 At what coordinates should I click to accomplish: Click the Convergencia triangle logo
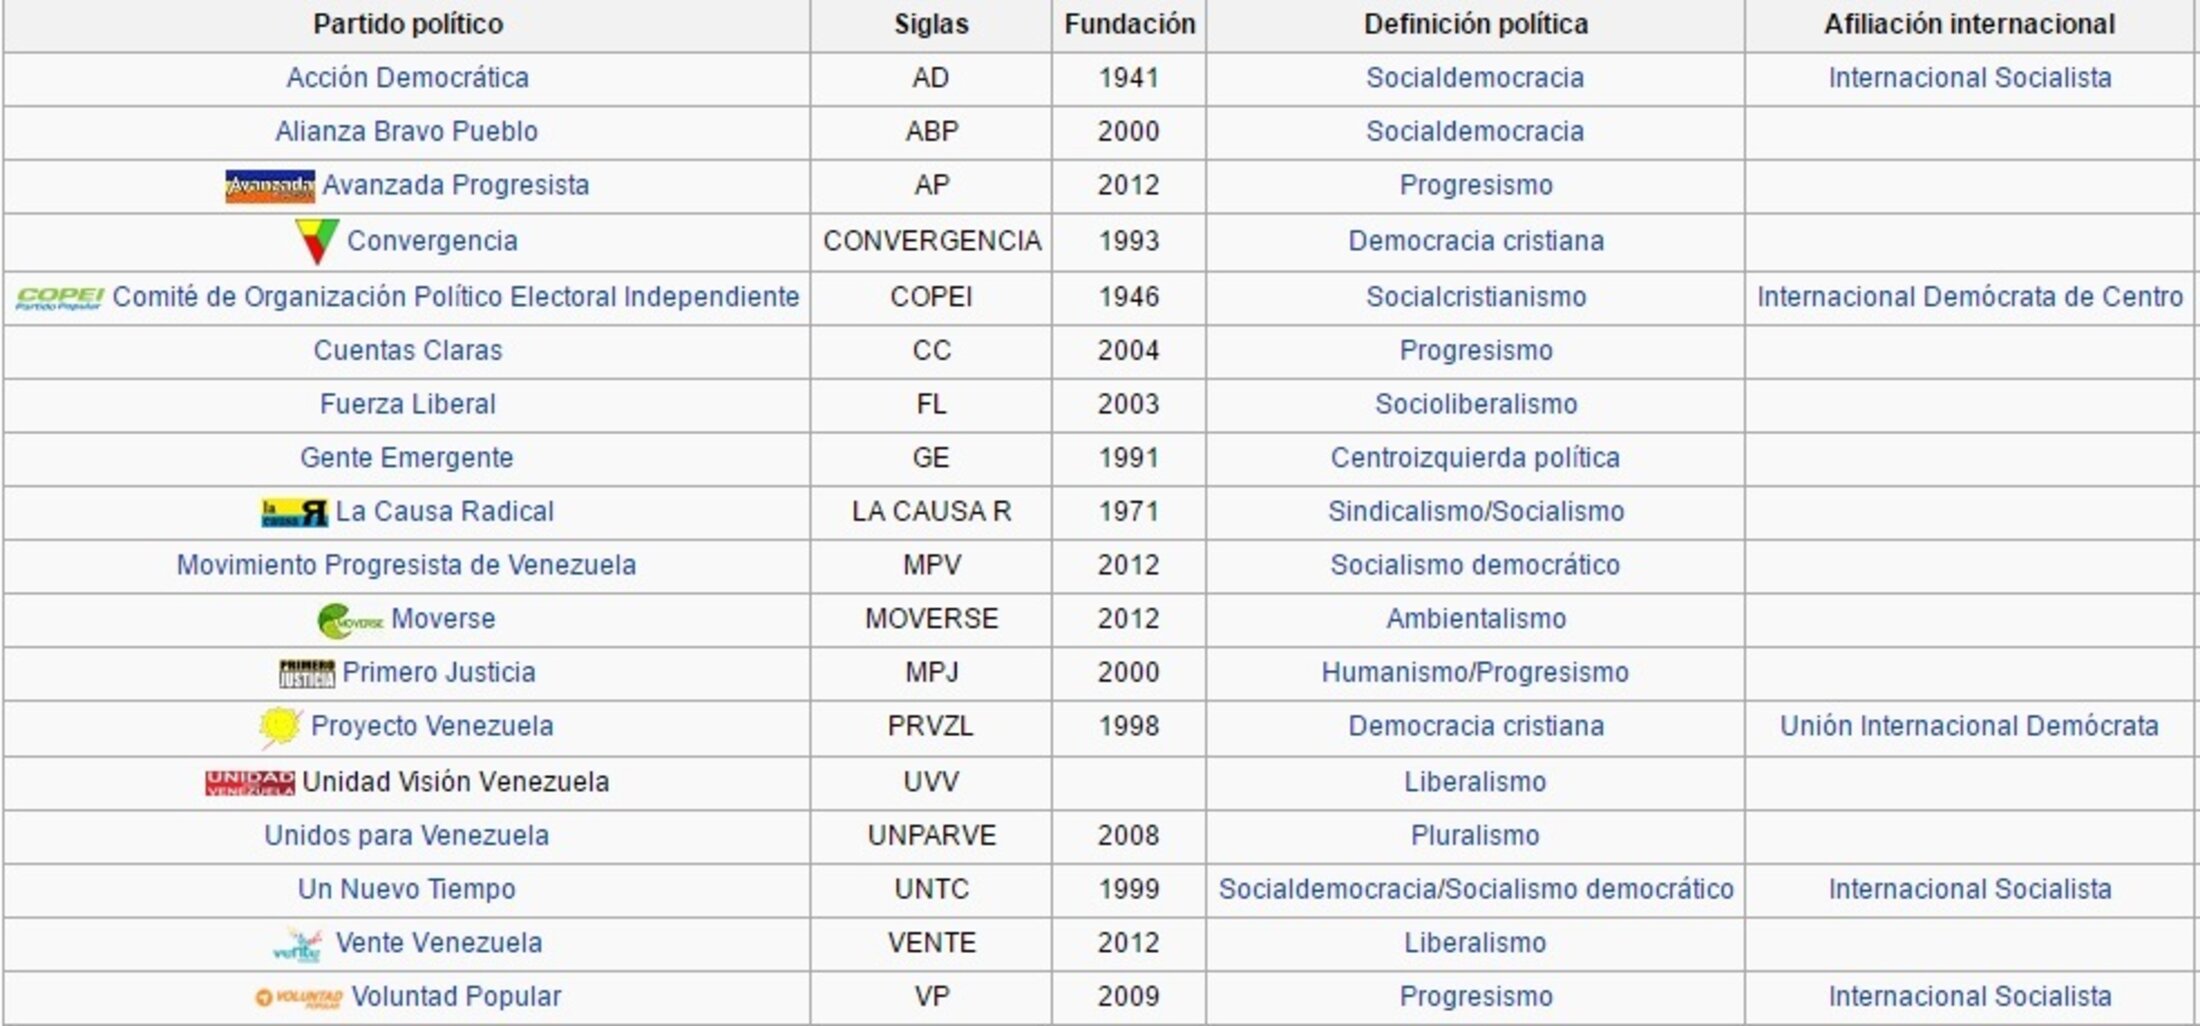316,241
